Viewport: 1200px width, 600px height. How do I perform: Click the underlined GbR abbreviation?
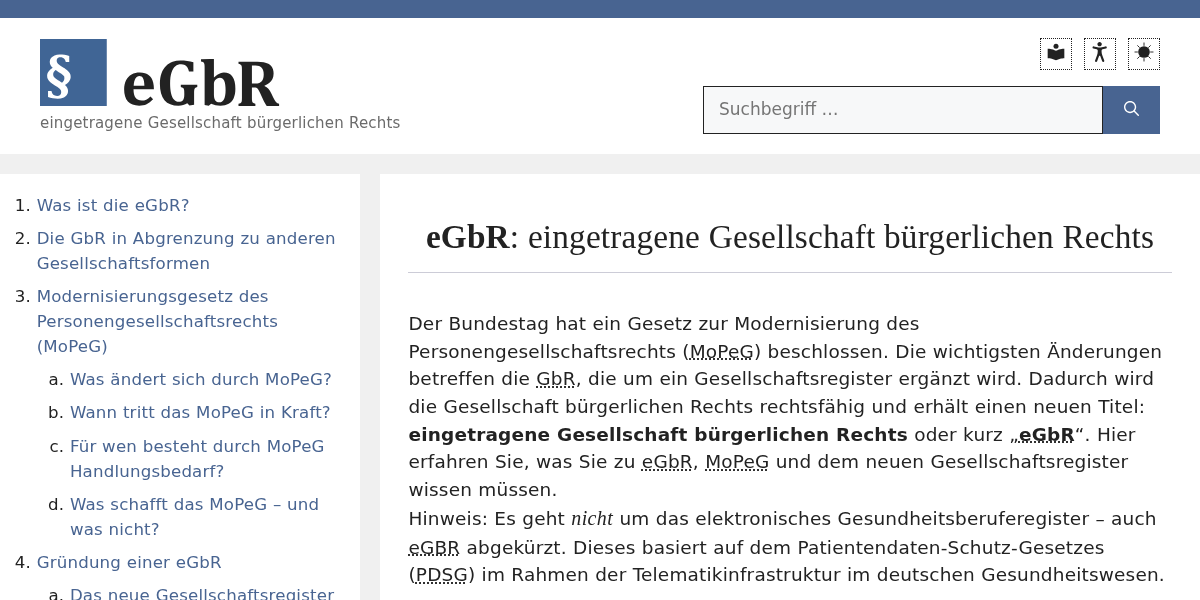[555, 379]
